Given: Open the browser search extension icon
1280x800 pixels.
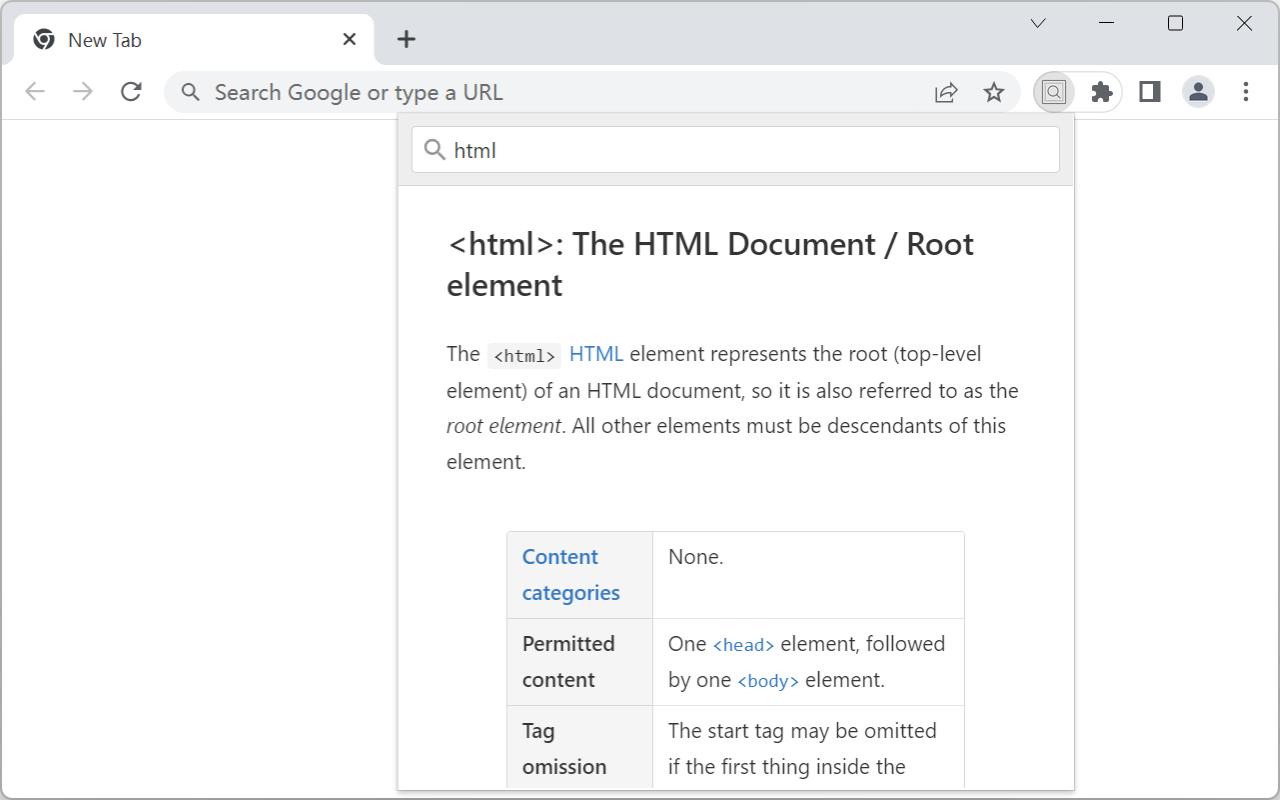Looking at the screenshot, I should coord(1053,91).
